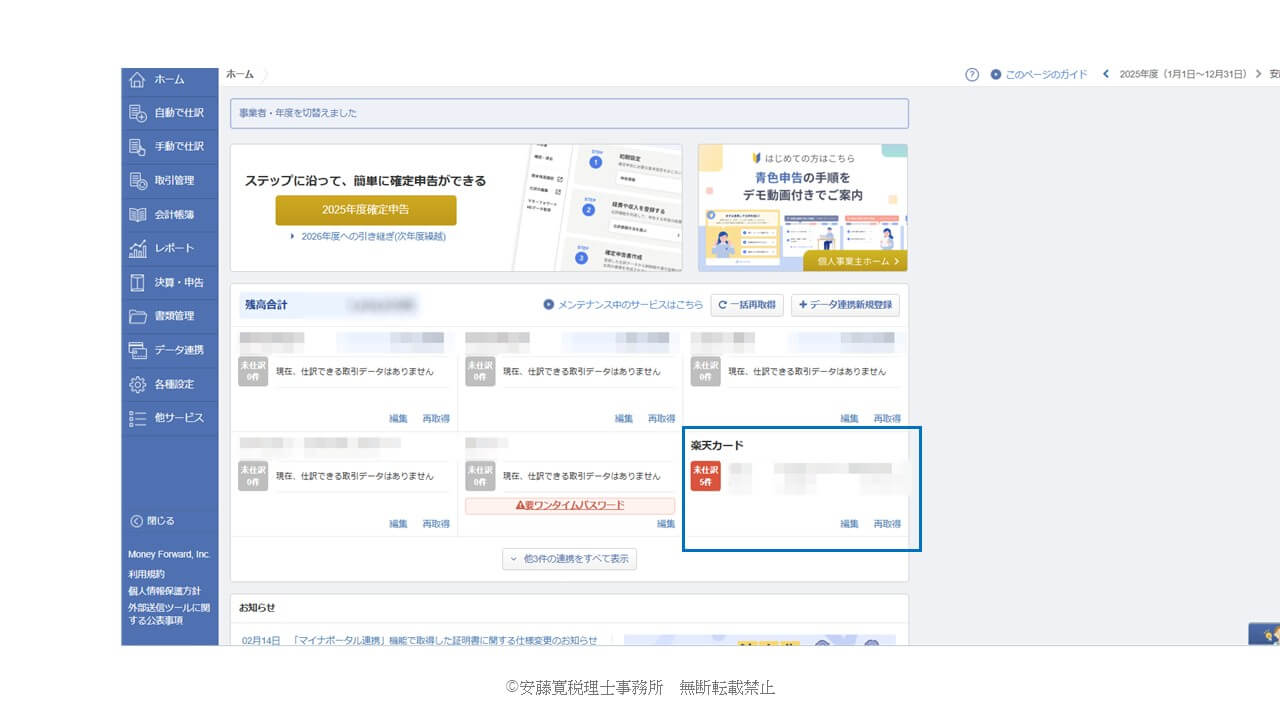Expand 他3件の連携をすべて表示
1280x720 pixels.
(569, 559)
